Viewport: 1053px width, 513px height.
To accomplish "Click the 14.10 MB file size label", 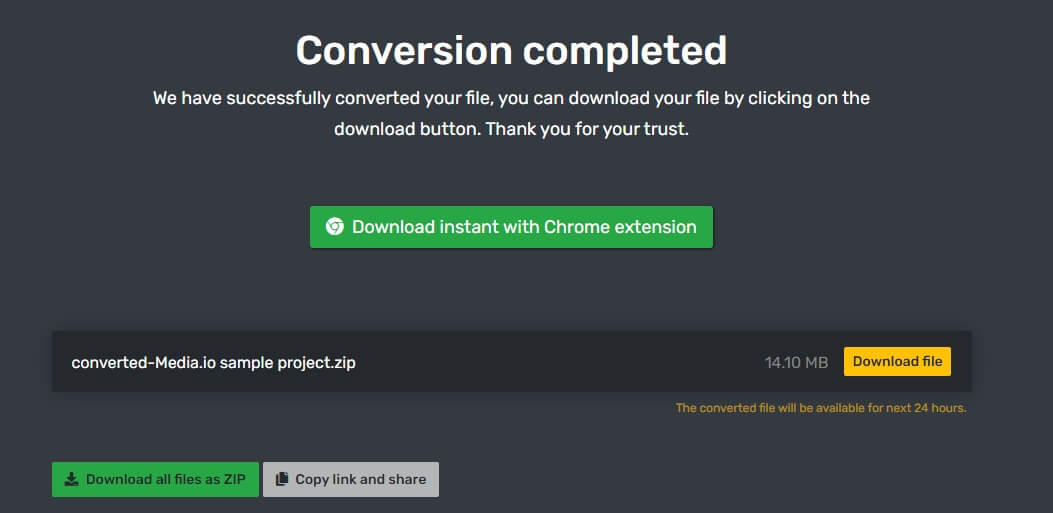I will pos(796,363).
